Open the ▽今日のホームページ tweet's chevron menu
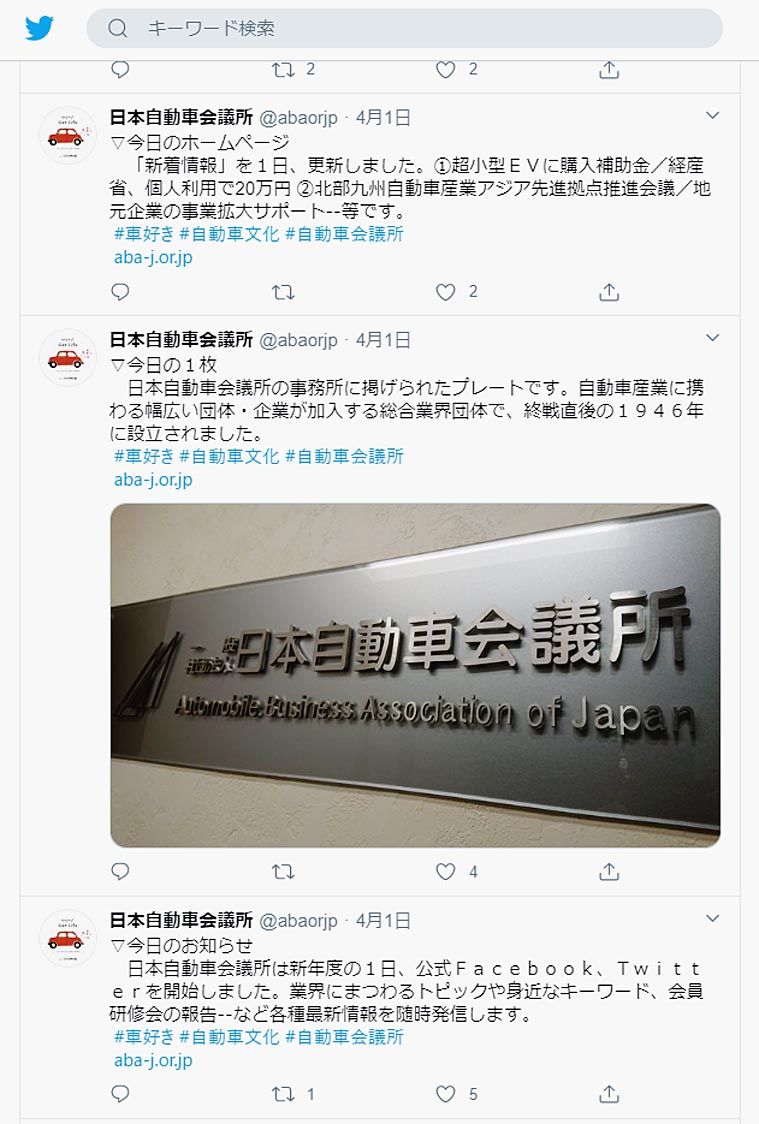 [x=712, y=115]
